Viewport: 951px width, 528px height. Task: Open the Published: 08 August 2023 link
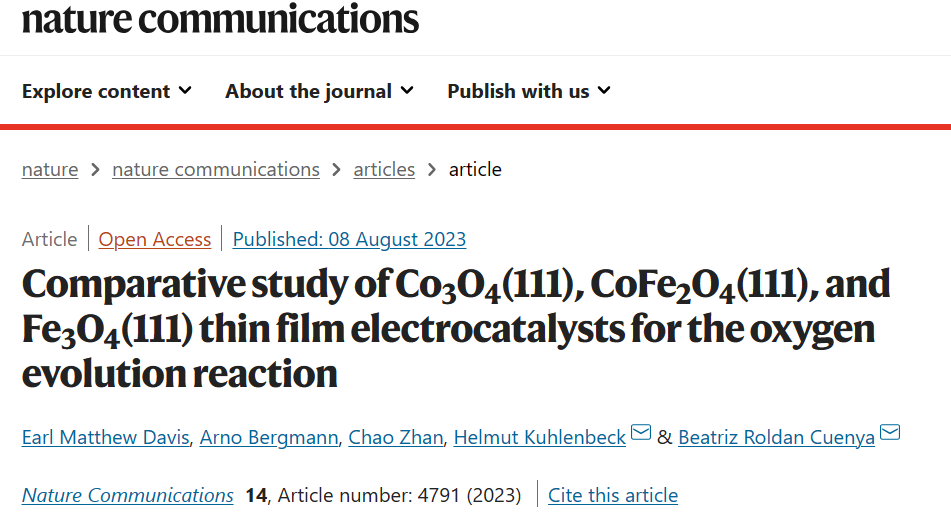[x=349, y=239]
